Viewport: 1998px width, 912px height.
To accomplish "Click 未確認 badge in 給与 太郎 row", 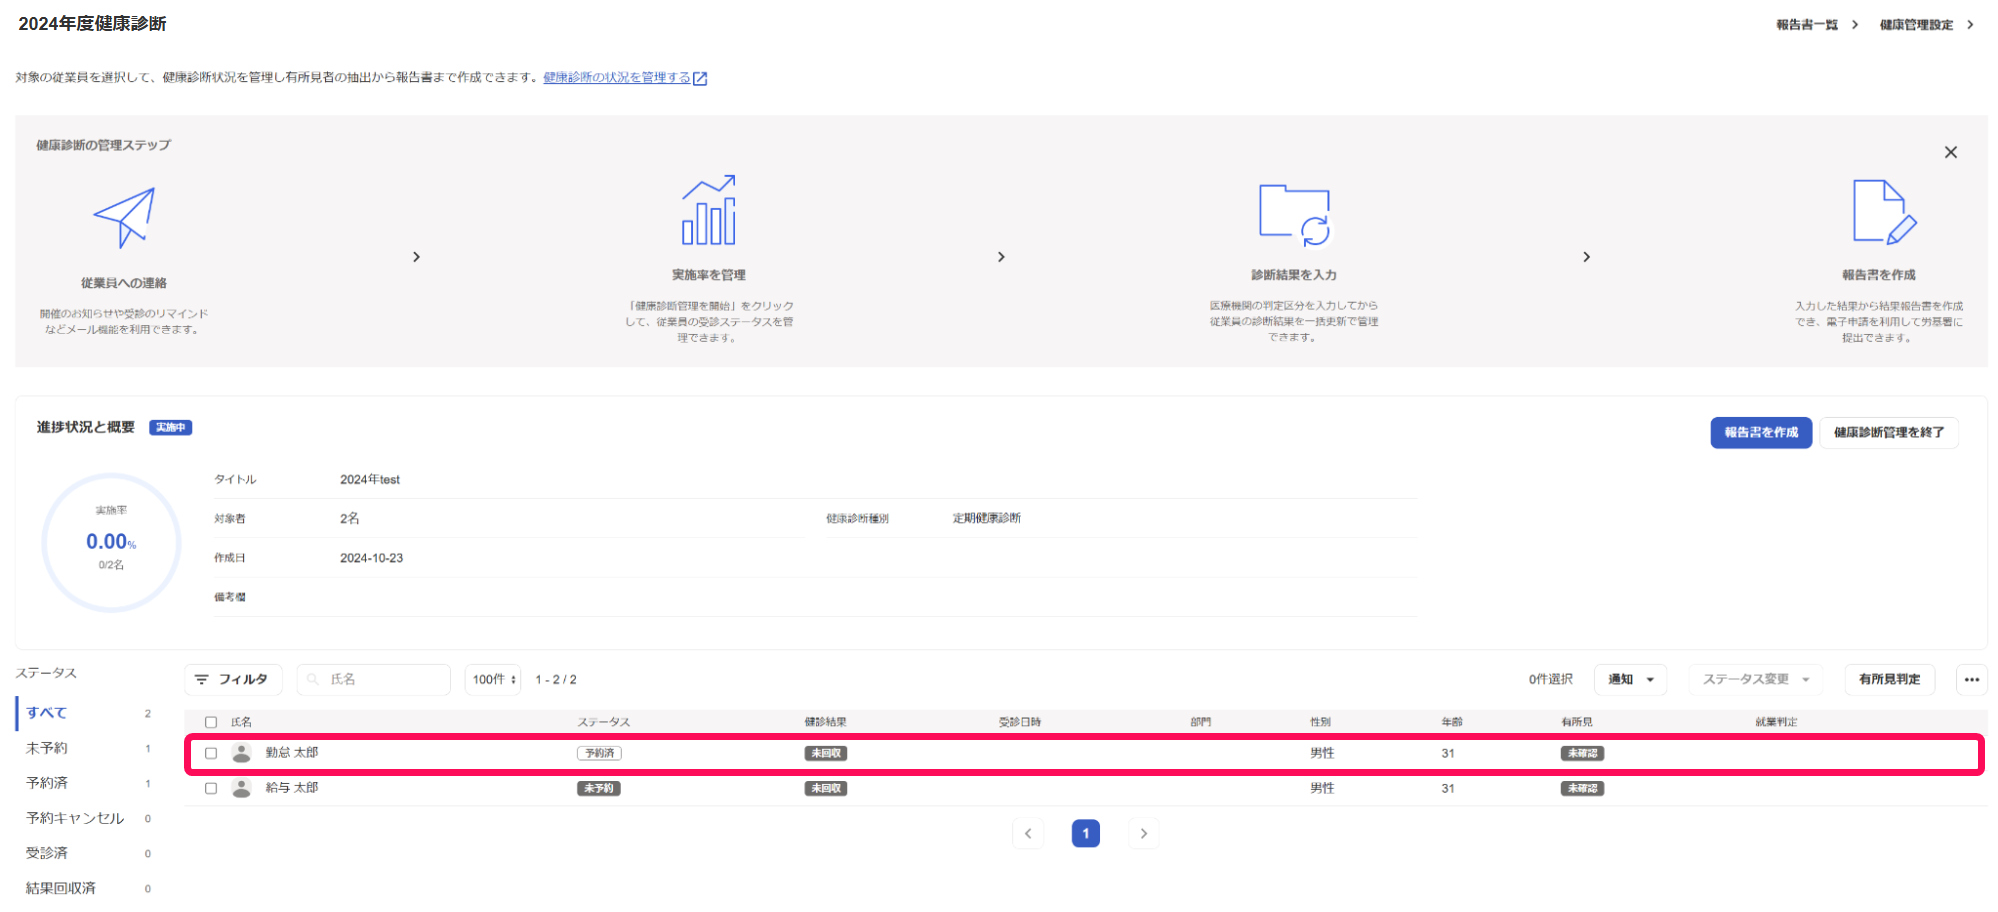I will (1582, 788).
